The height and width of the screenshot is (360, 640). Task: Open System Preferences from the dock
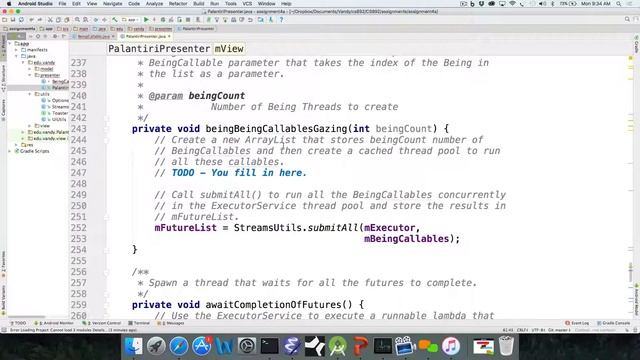247,346
